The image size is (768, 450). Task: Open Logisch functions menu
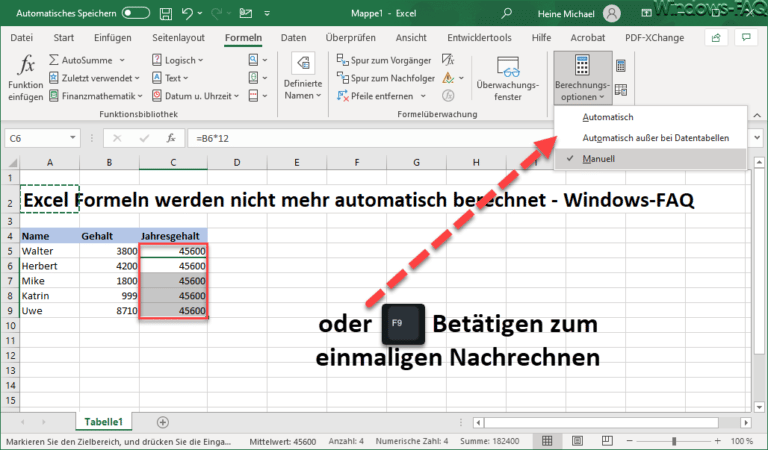click(x=177, y=60)
